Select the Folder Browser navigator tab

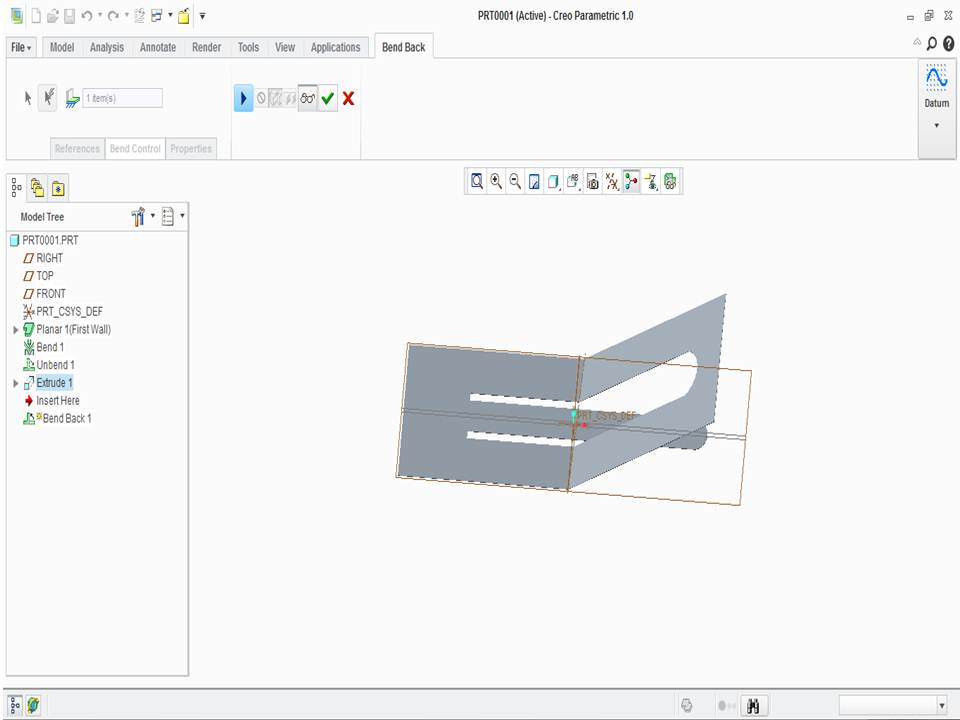click(x=37, y=188)
